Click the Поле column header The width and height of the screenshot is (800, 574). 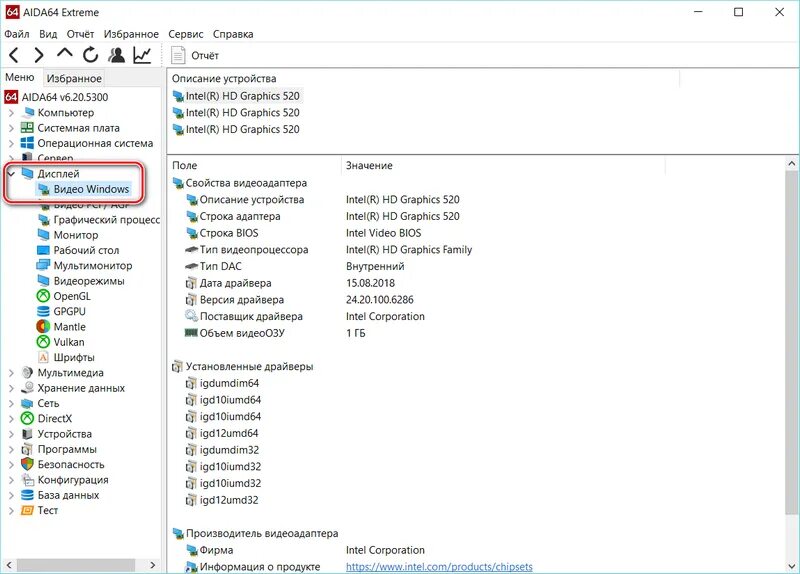[x=255, y=166]
